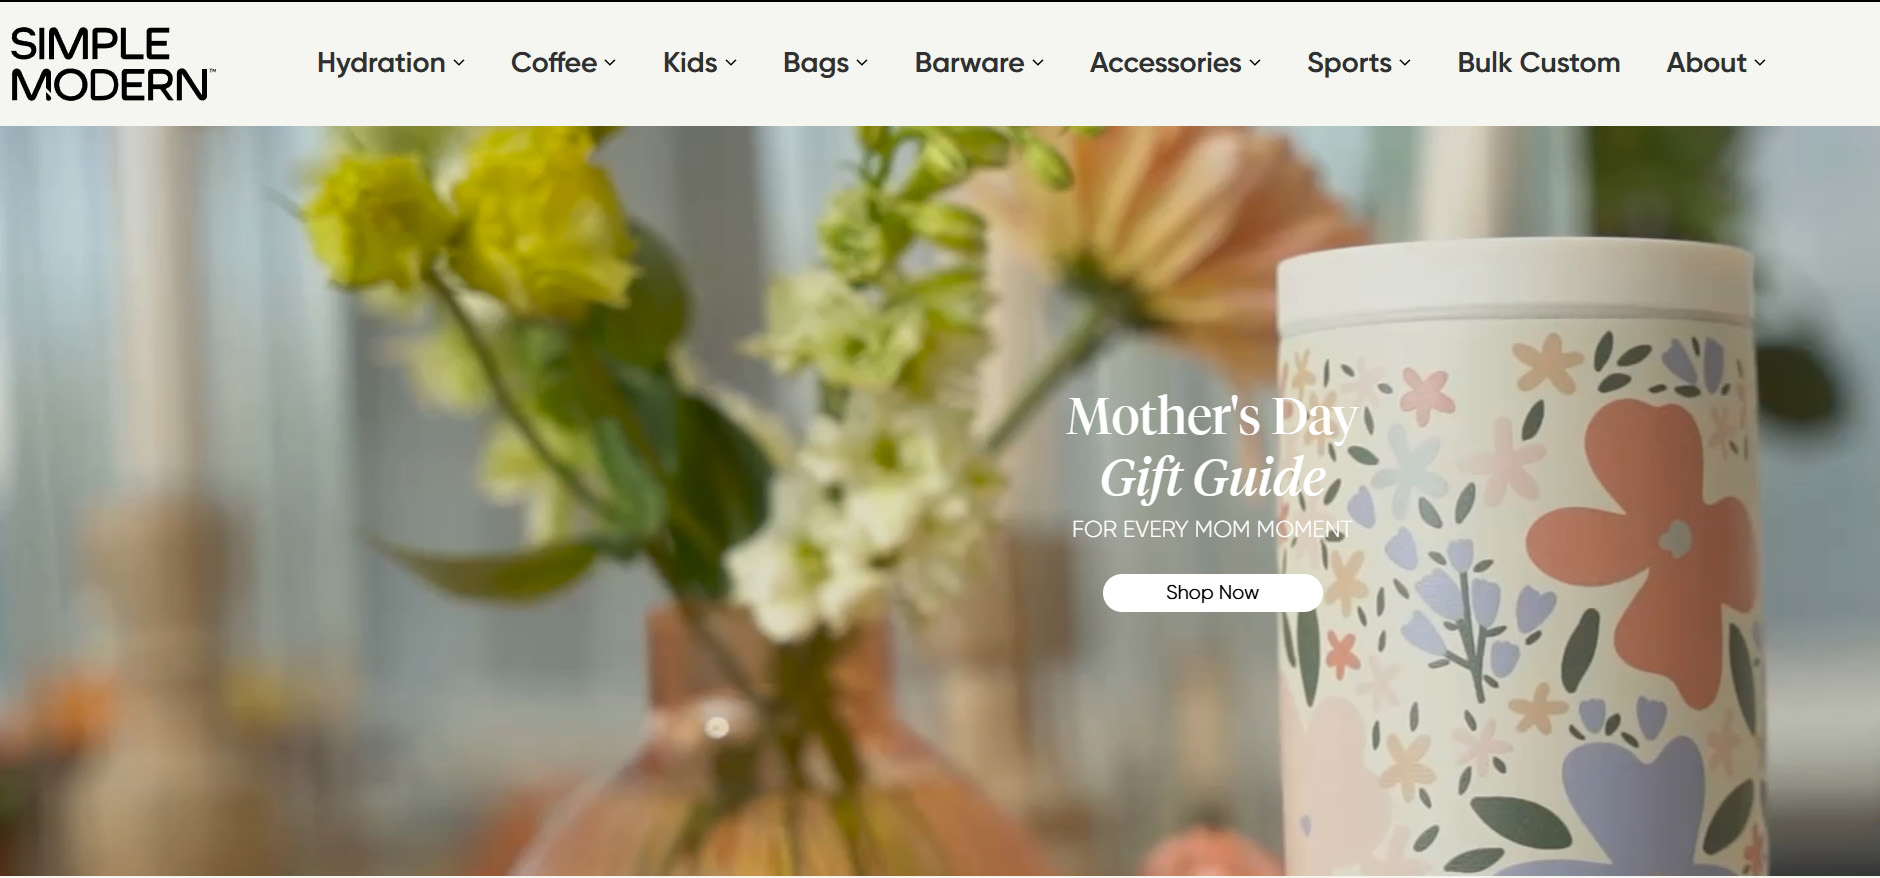Go to Bulk Custom page
1880x878 pixels.
tap(1538, 62)
